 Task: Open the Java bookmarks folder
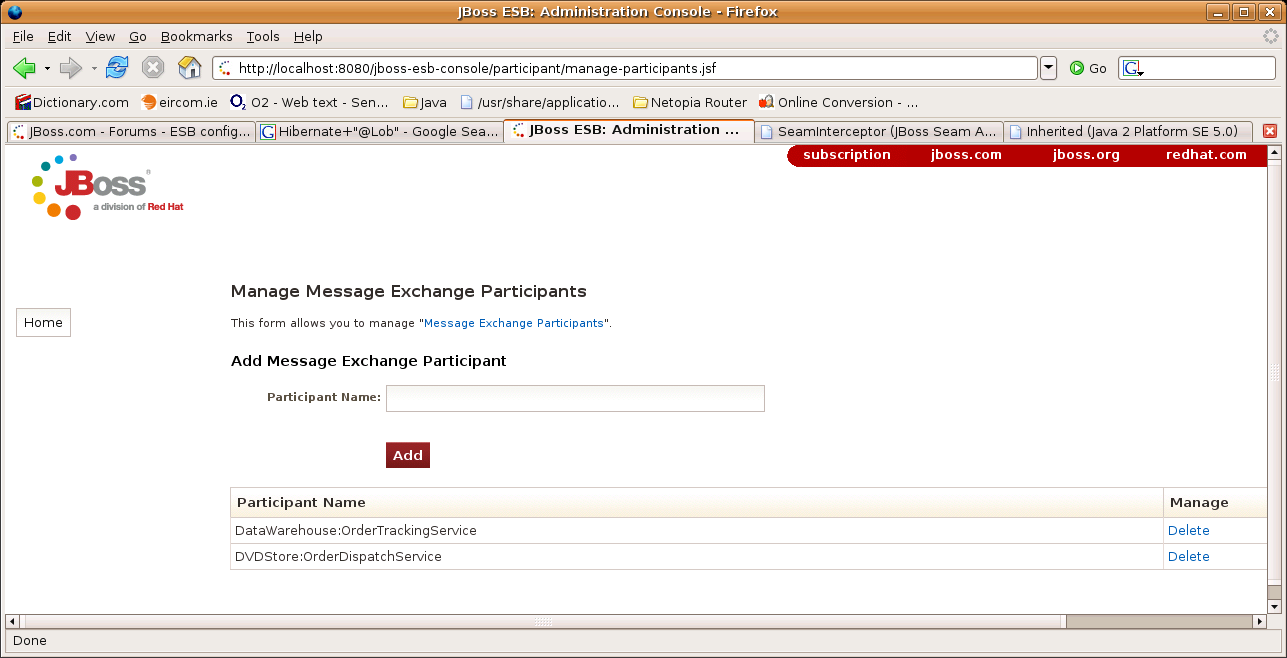pos(425,102)
